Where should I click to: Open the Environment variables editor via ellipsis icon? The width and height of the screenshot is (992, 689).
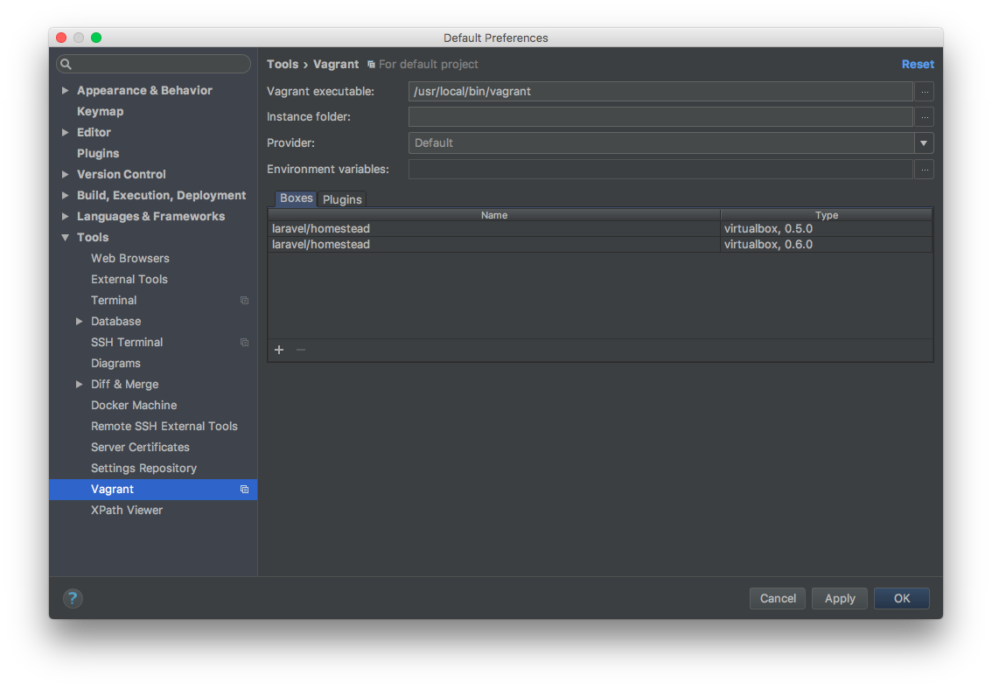(x=924, y=169)
